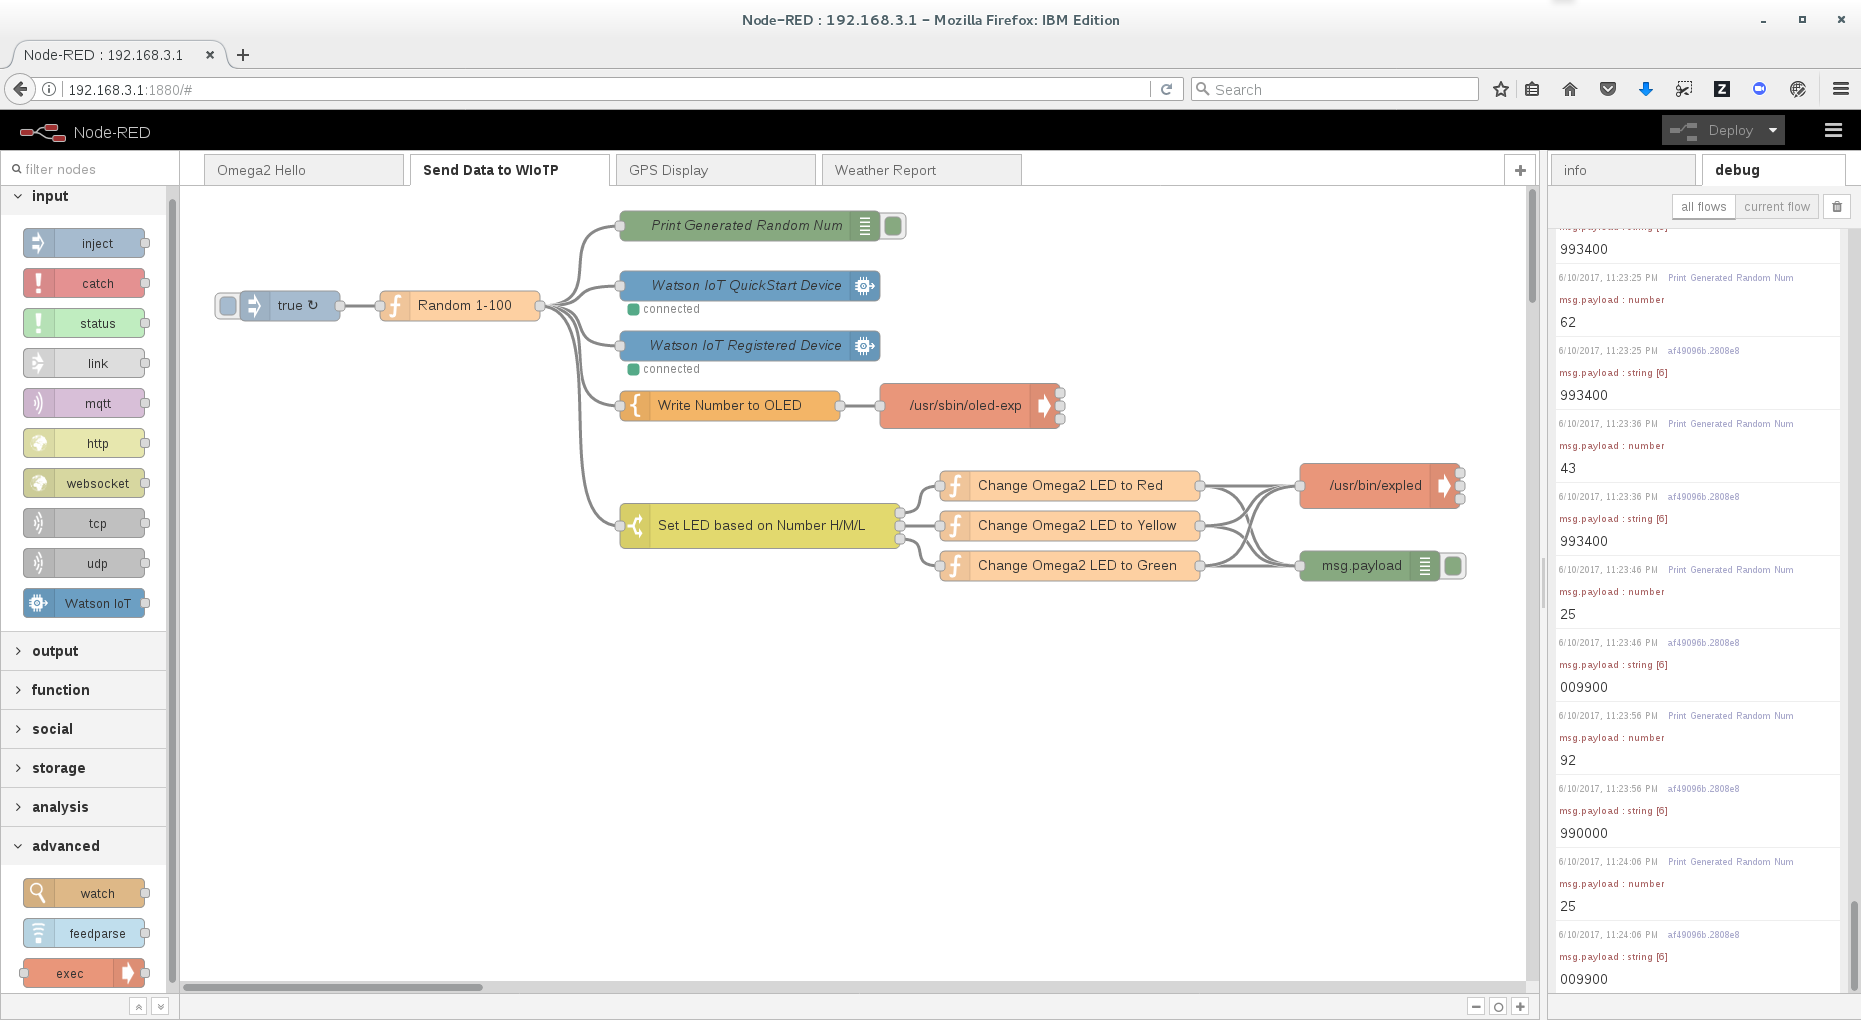Expand the function palette category
This screenshot has width=1861, height=1020.
click(84, 690)
